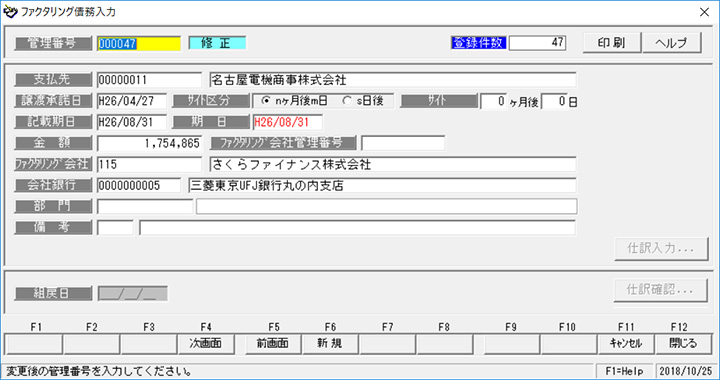Click the empty F9 function key button
The image size is (720, 380).
(512, 344)
